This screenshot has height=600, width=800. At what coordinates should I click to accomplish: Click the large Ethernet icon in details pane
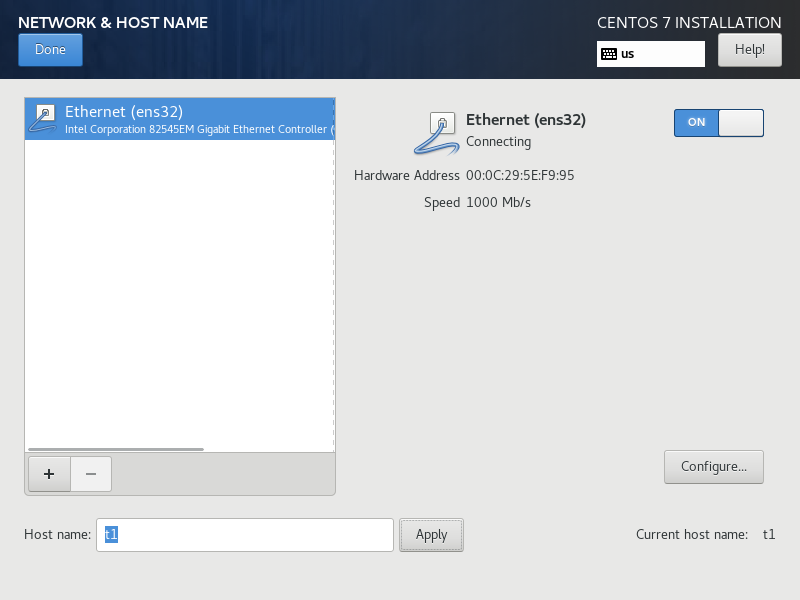coord(436,132)
